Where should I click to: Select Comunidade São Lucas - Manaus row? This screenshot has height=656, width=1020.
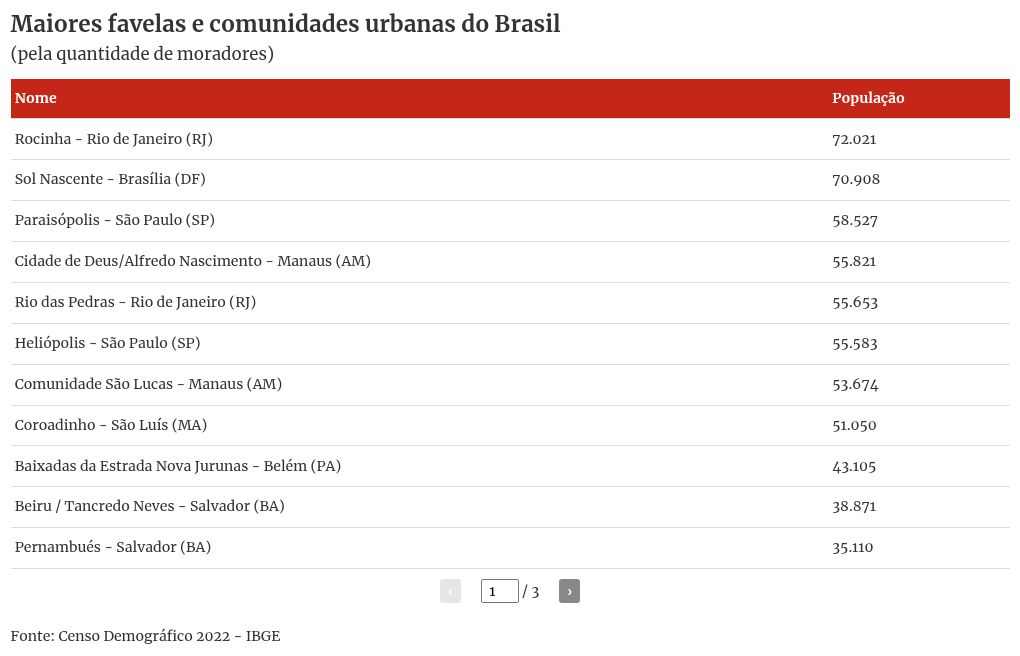tap(148, 384)
